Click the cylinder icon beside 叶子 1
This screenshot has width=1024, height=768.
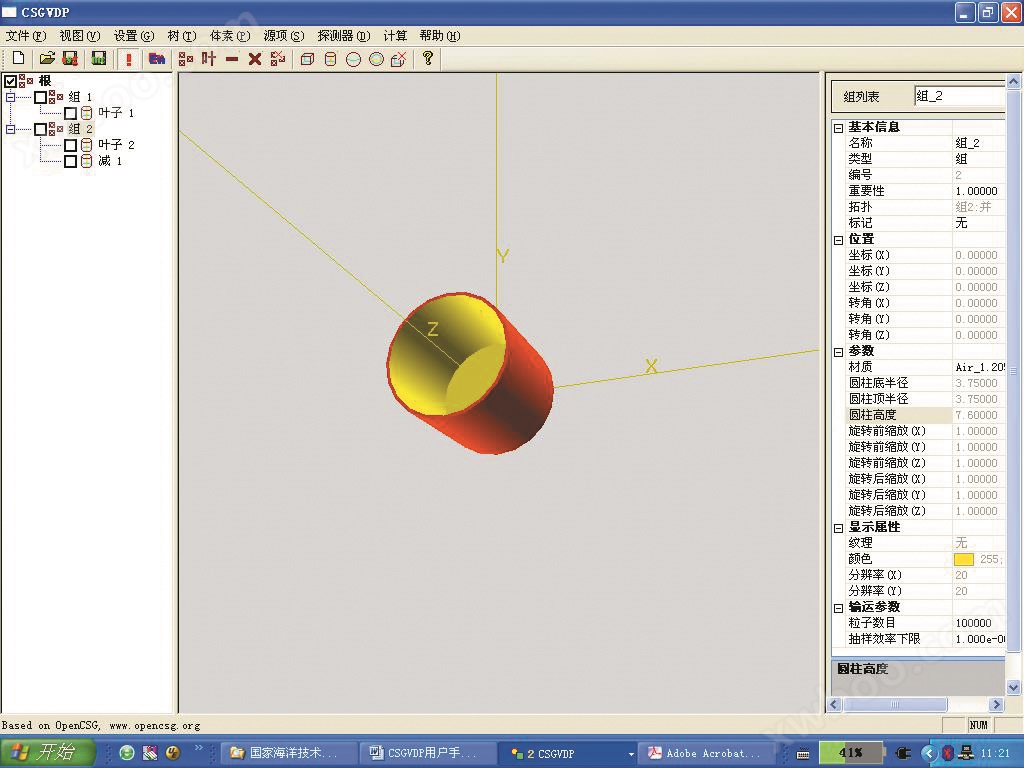(x=86, y=113)
